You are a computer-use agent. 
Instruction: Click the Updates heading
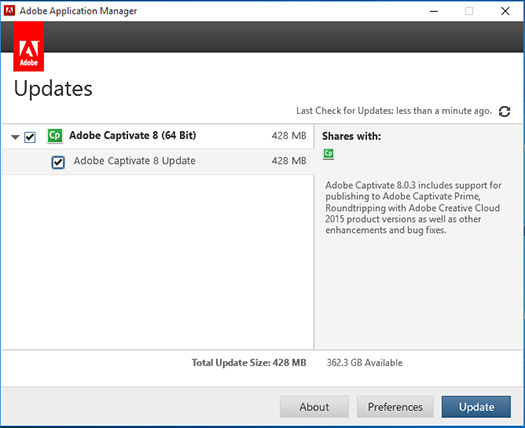pos(53,89)
